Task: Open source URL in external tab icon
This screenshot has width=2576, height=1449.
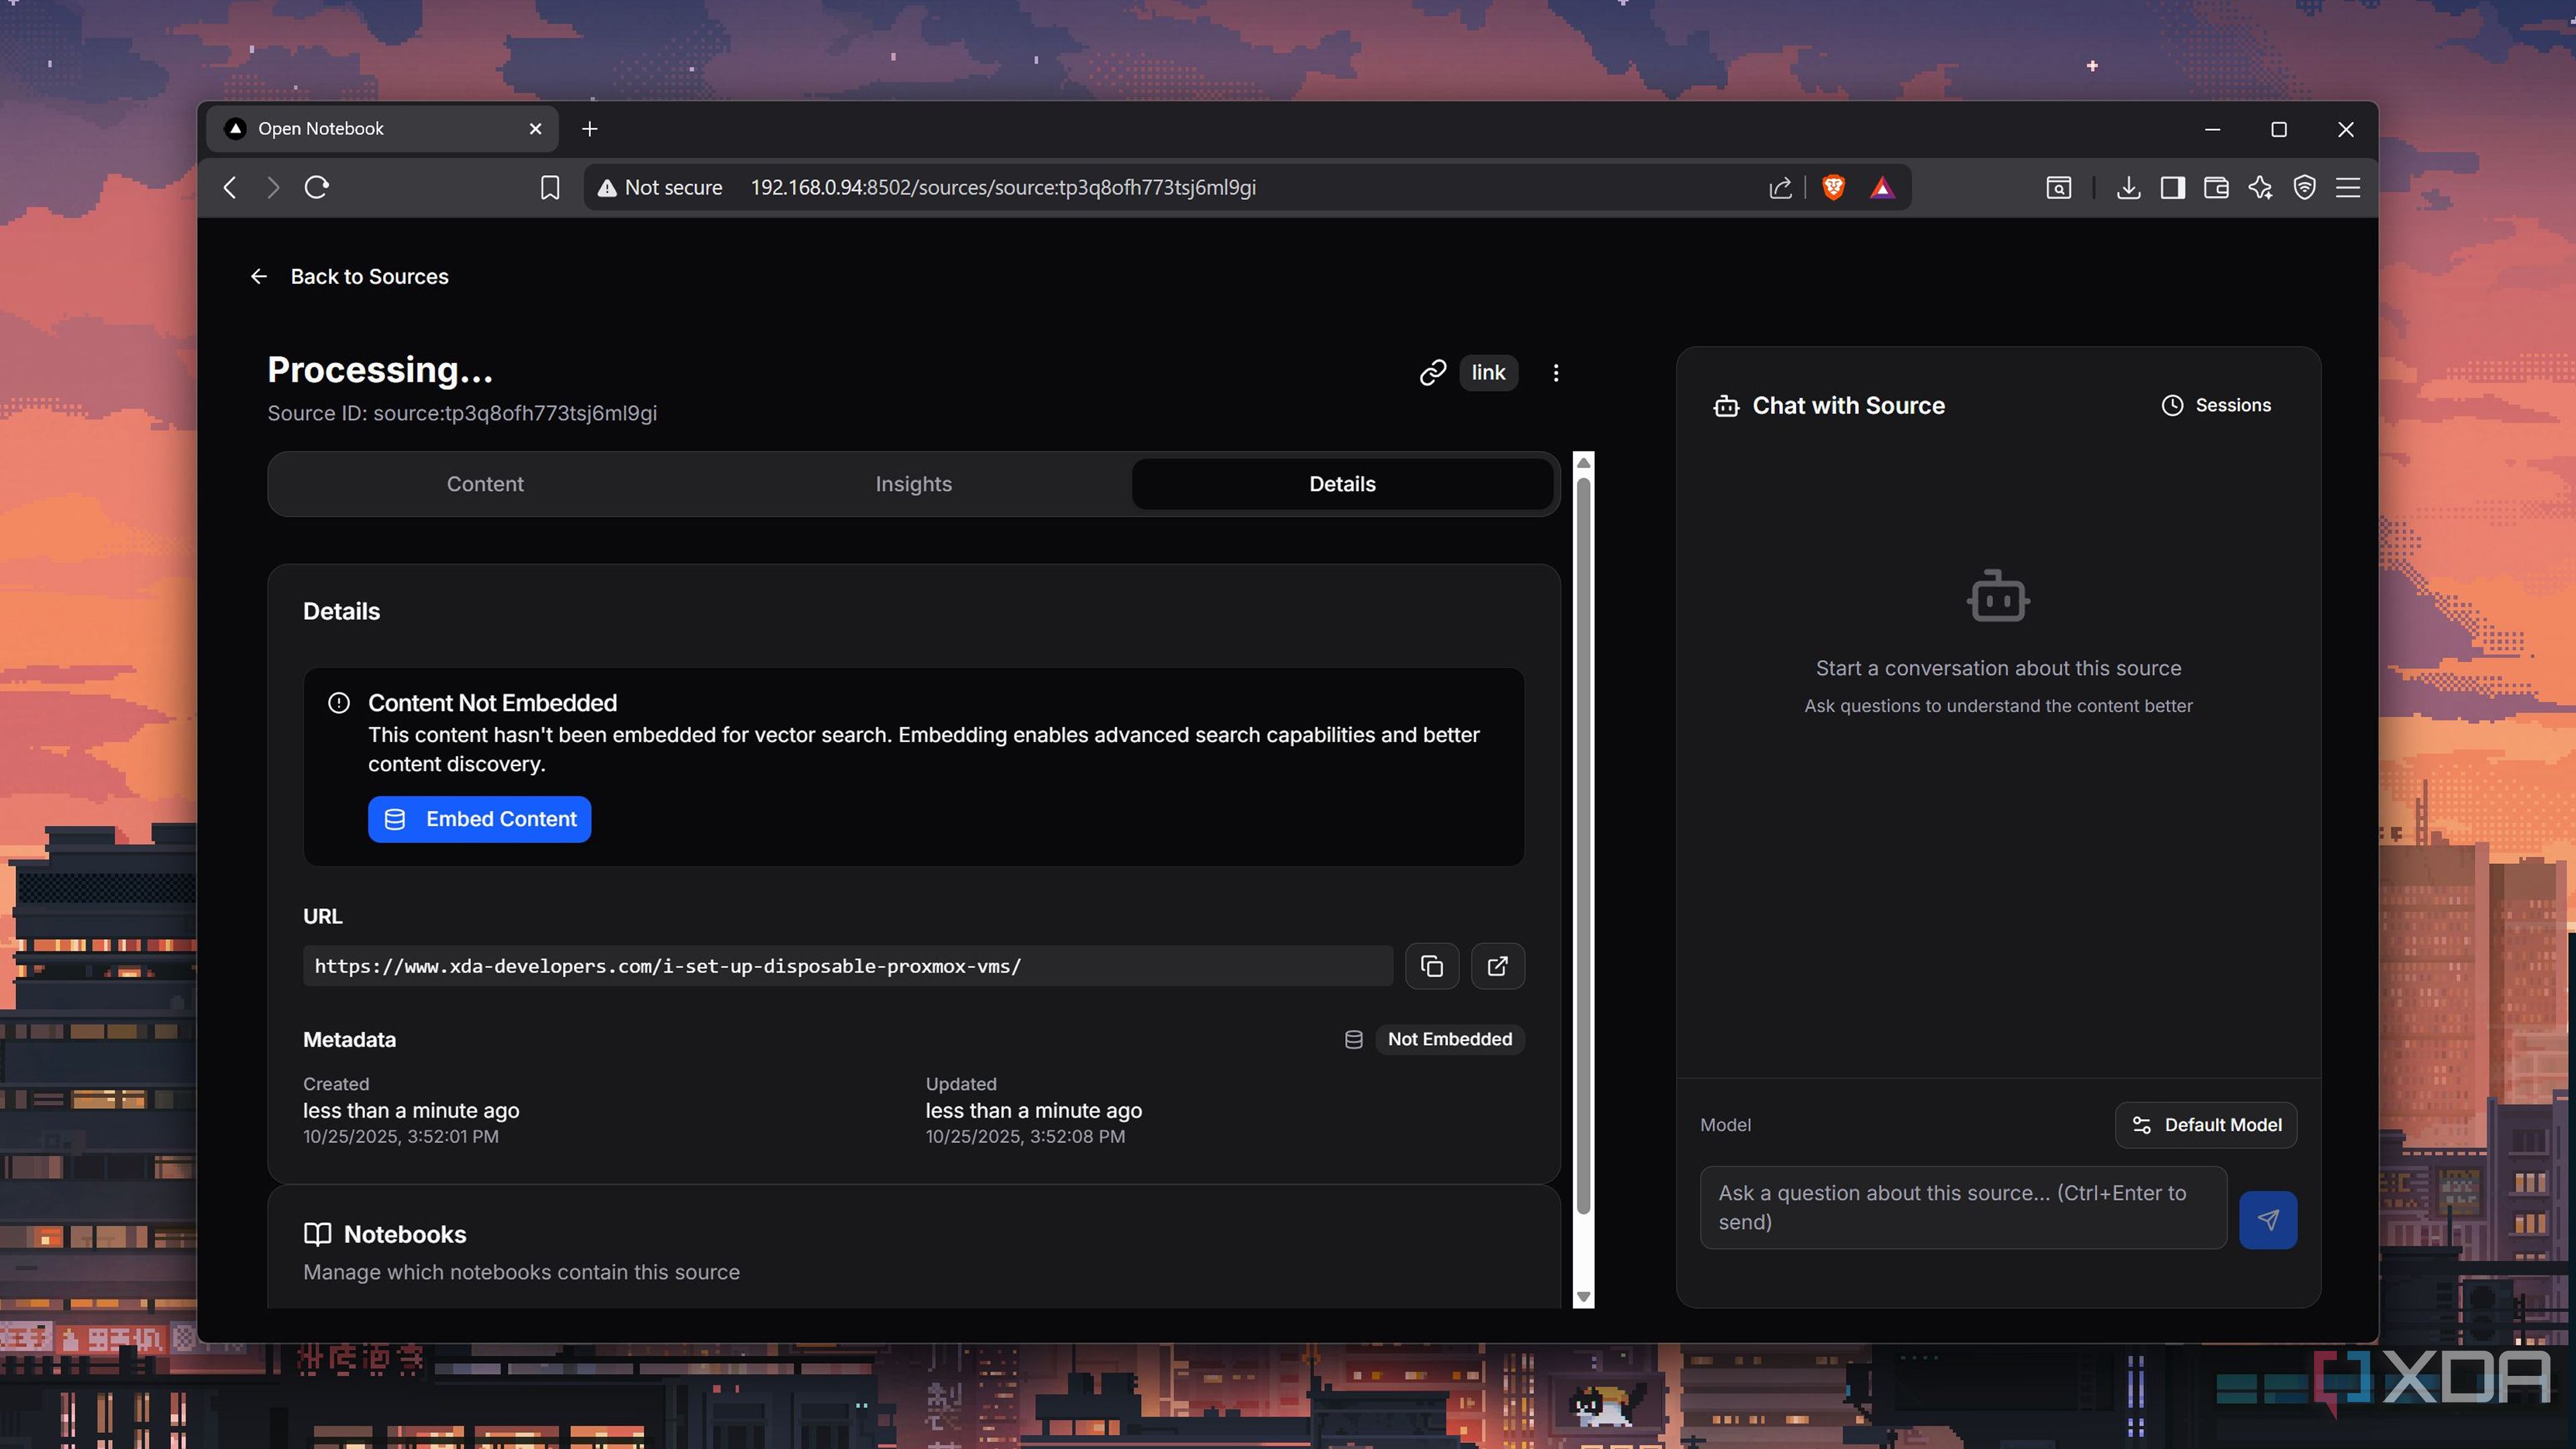Action: pos(1497,966)
